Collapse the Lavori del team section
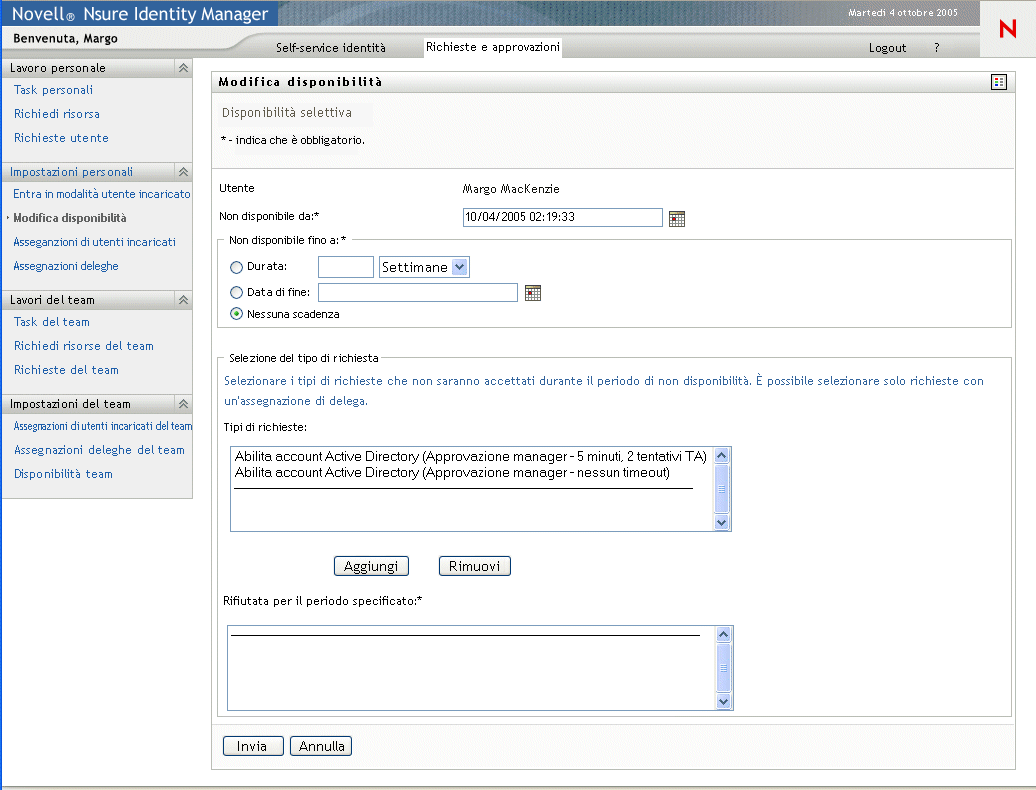1036x790 pixels. coord(183,300)
